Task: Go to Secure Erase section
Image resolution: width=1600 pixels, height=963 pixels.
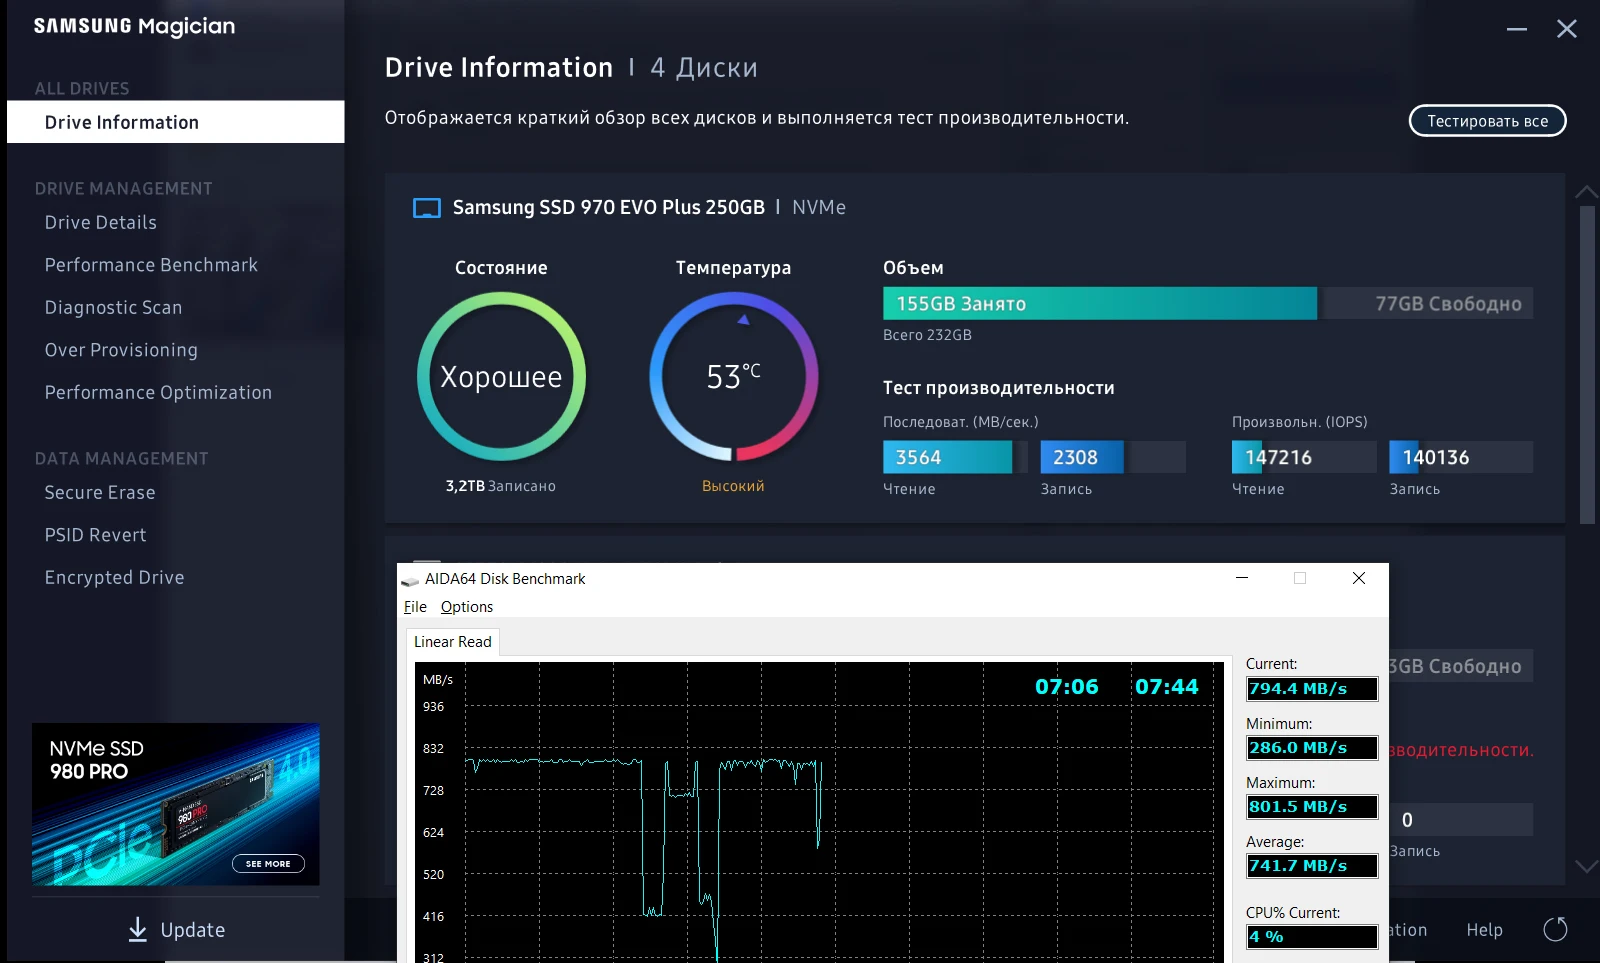Action: pyautogui.click(x=100, y=493)
